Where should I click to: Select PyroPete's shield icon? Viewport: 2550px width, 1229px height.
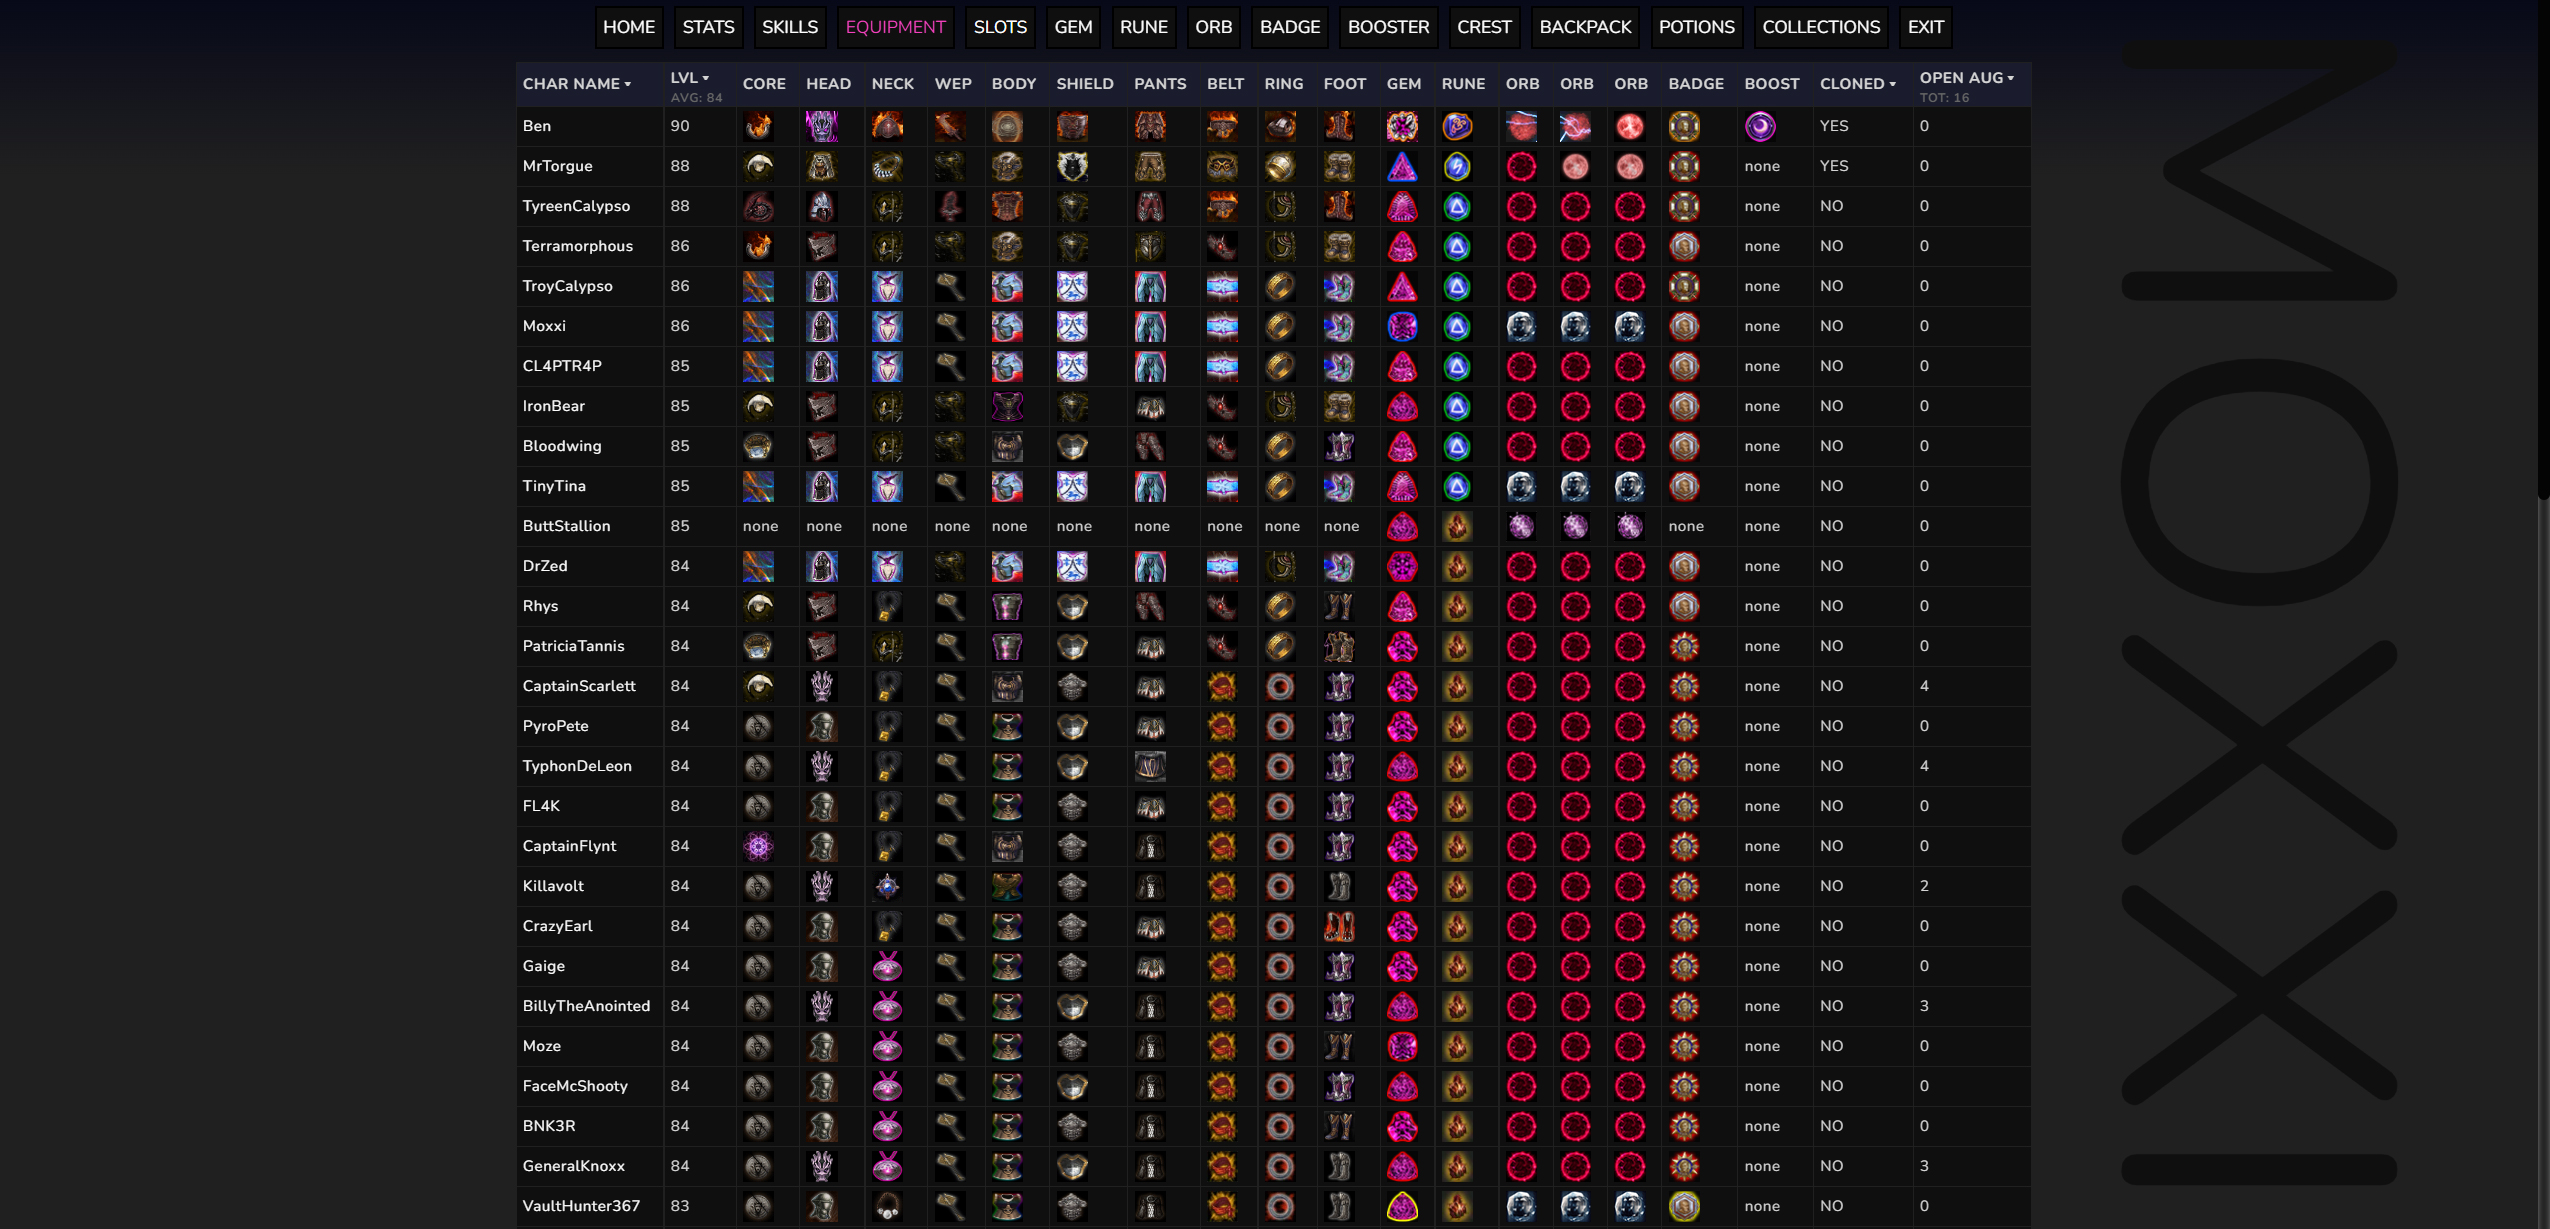point(1072,726)
